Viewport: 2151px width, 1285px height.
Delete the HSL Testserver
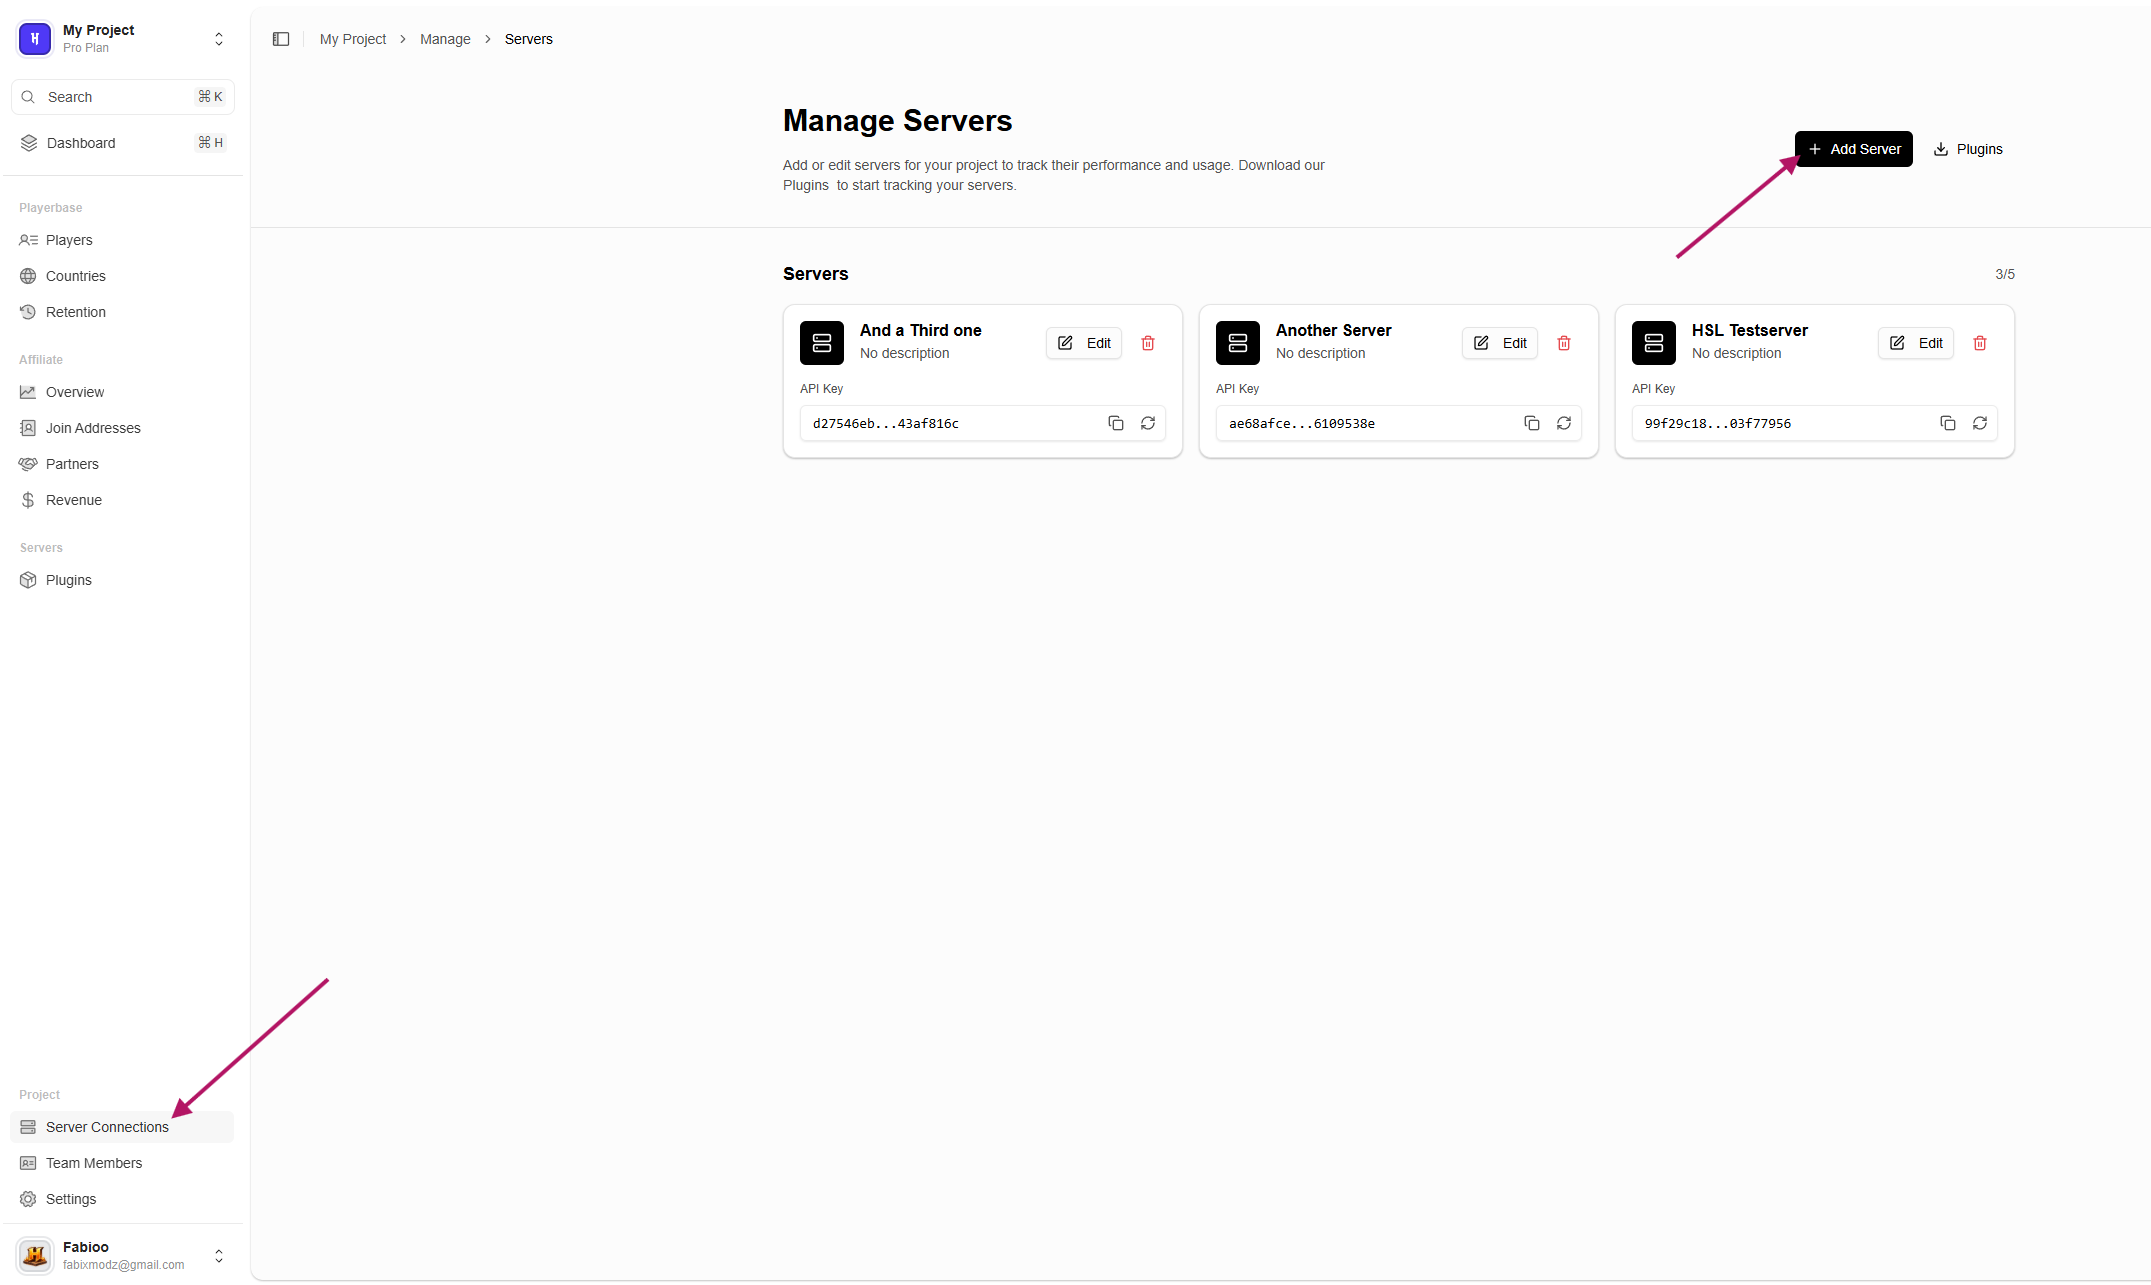click(1979, 343)
